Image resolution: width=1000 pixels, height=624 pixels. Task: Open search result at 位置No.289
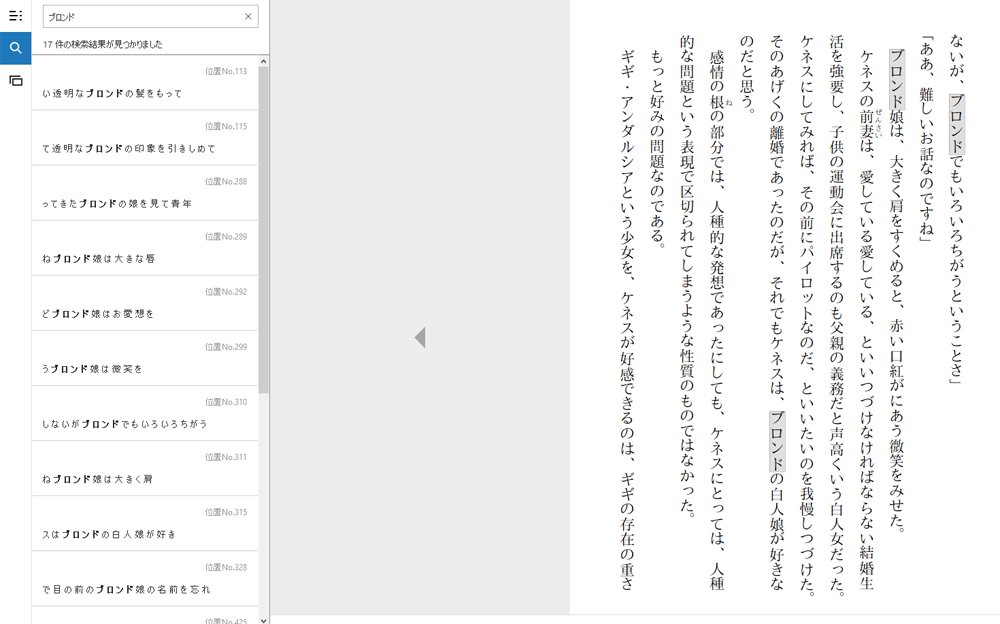click(x=145, y=248)
